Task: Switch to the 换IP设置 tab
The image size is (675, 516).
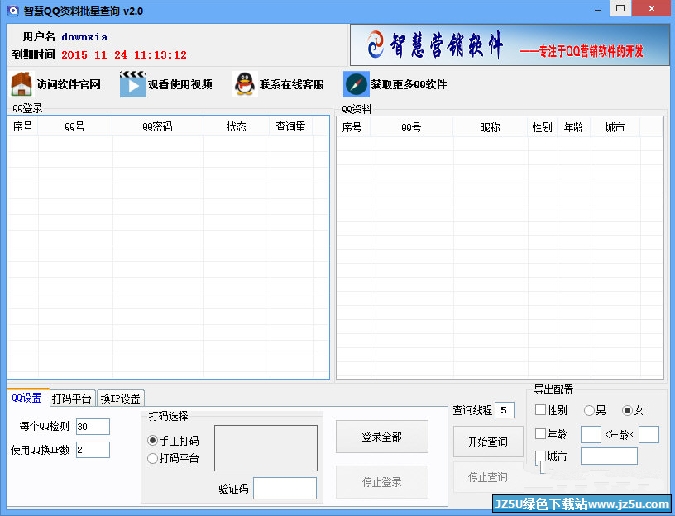Action: coord(121,399)
